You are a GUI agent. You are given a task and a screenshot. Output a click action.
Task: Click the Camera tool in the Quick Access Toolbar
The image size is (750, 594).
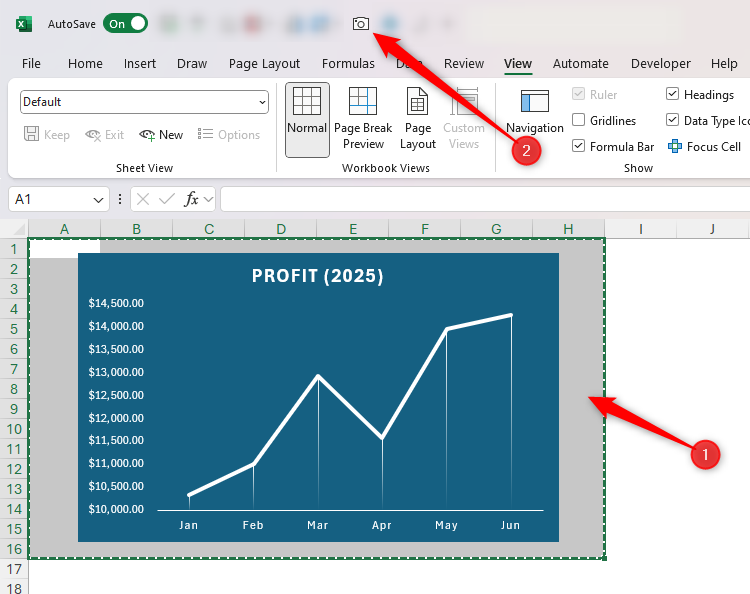pos(361,23)
